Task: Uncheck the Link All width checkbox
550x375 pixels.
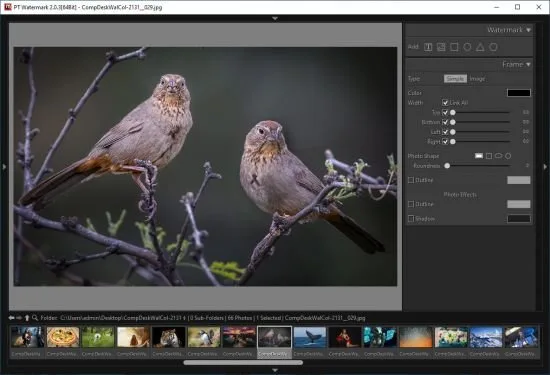Action: tap(445, 103)
